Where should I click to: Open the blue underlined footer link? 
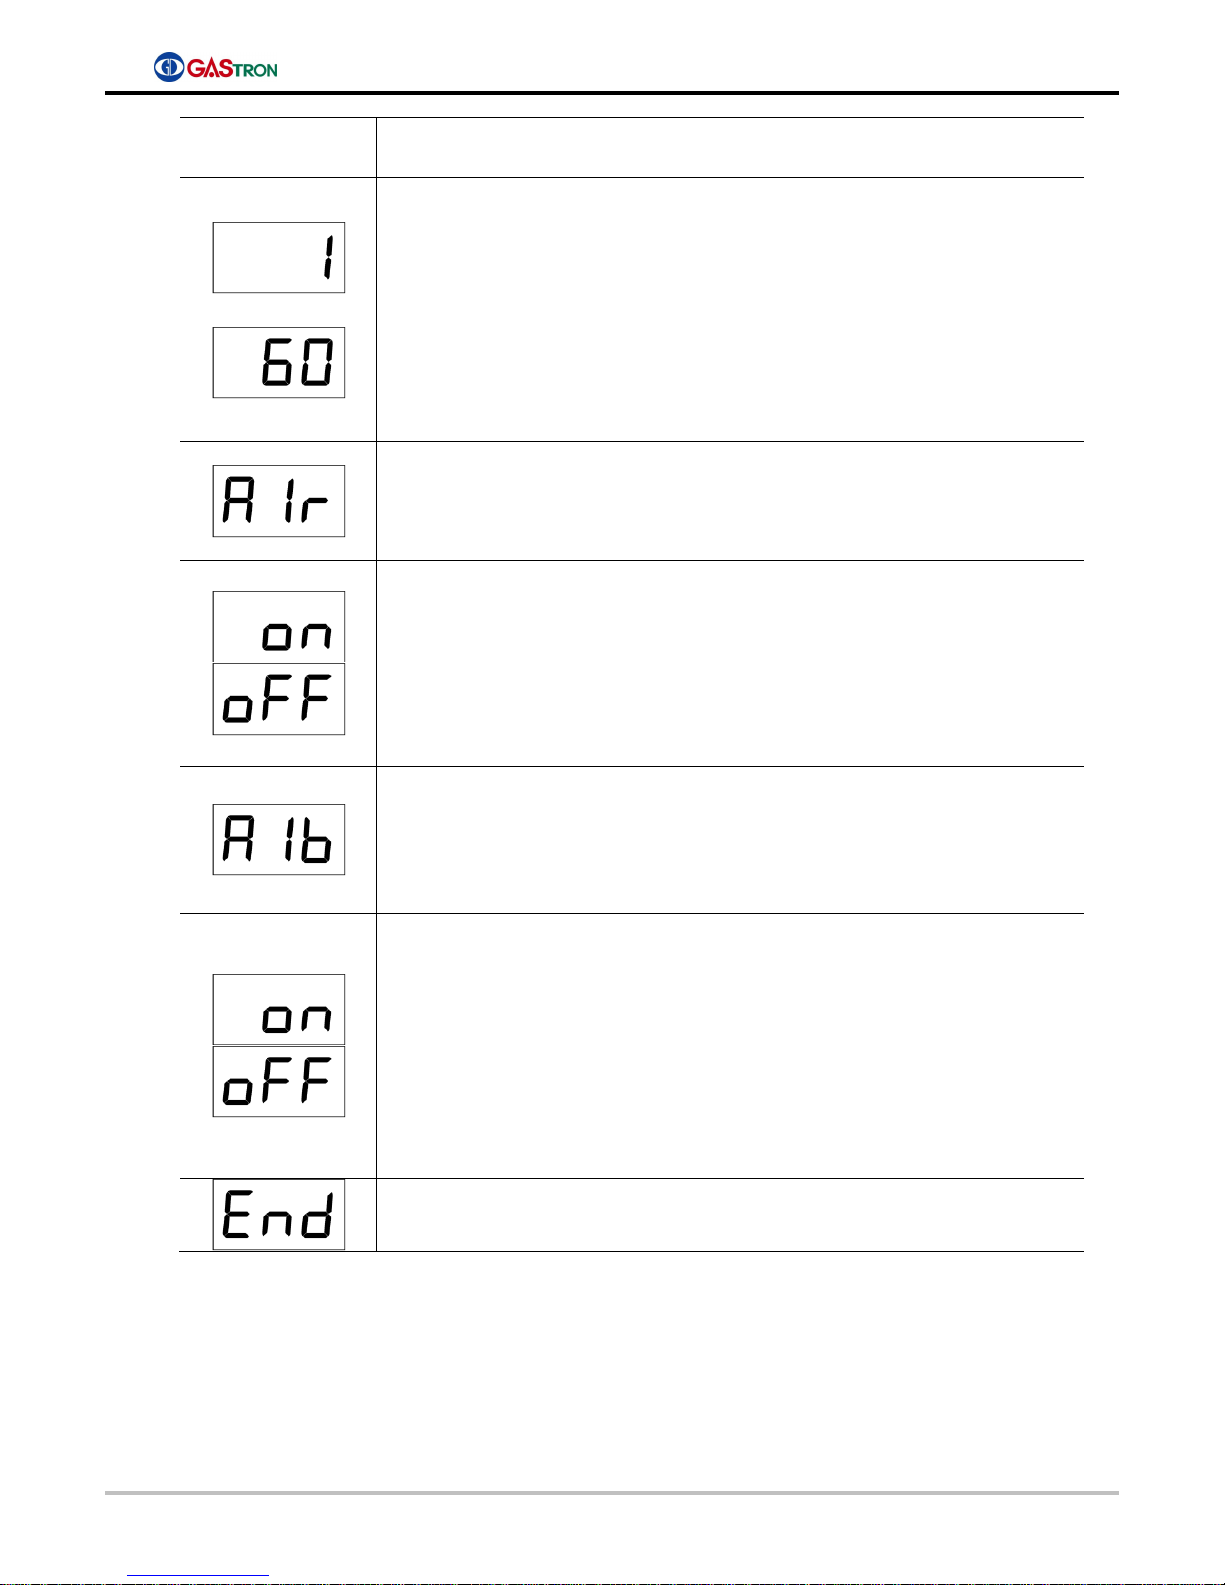pos(198,1576)
